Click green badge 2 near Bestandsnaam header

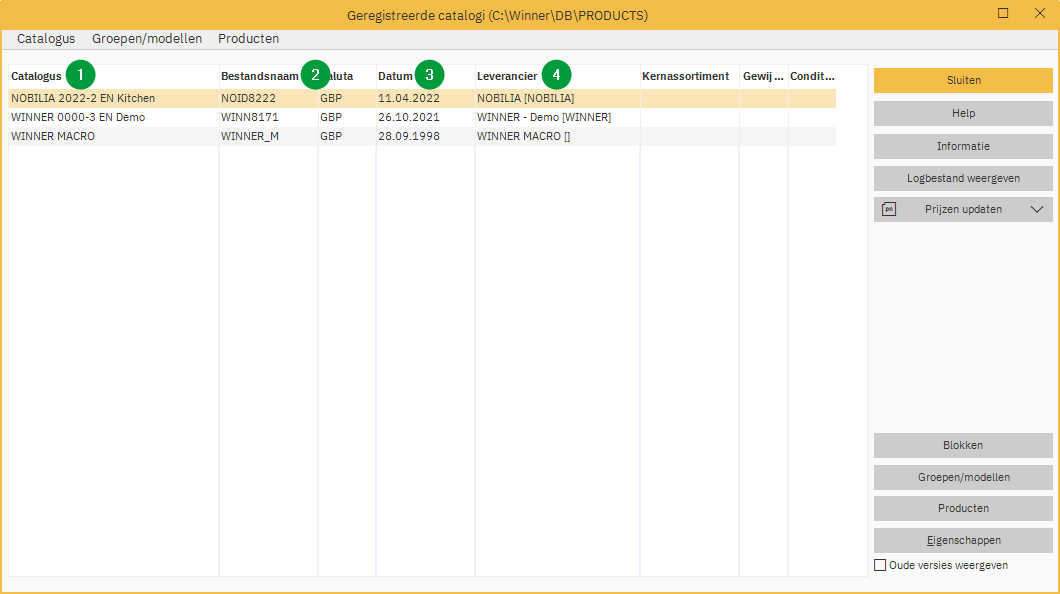pos(316,74)
